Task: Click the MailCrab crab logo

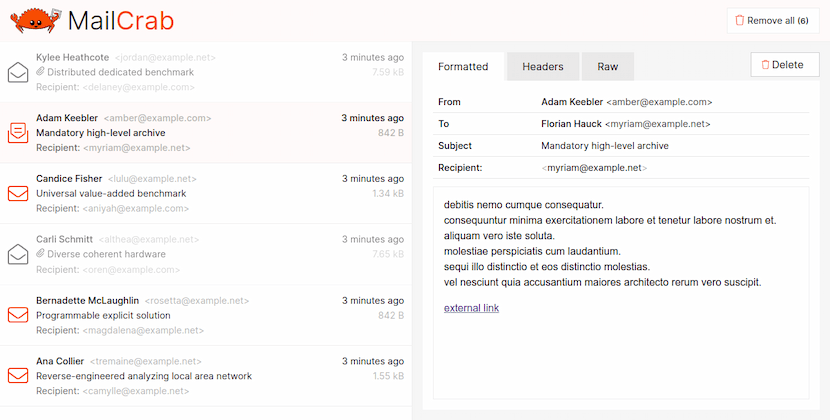Action: [36, 21]
